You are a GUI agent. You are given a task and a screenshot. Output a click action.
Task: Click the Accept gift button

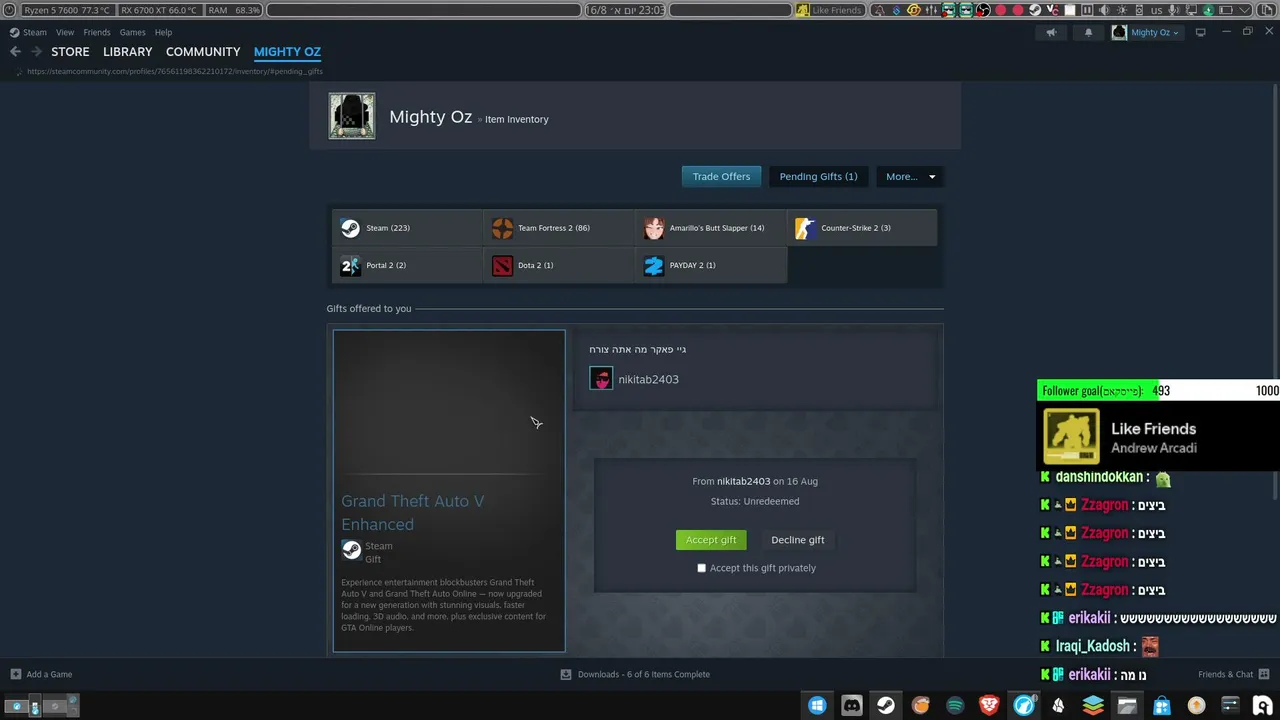tap(711, 540)
